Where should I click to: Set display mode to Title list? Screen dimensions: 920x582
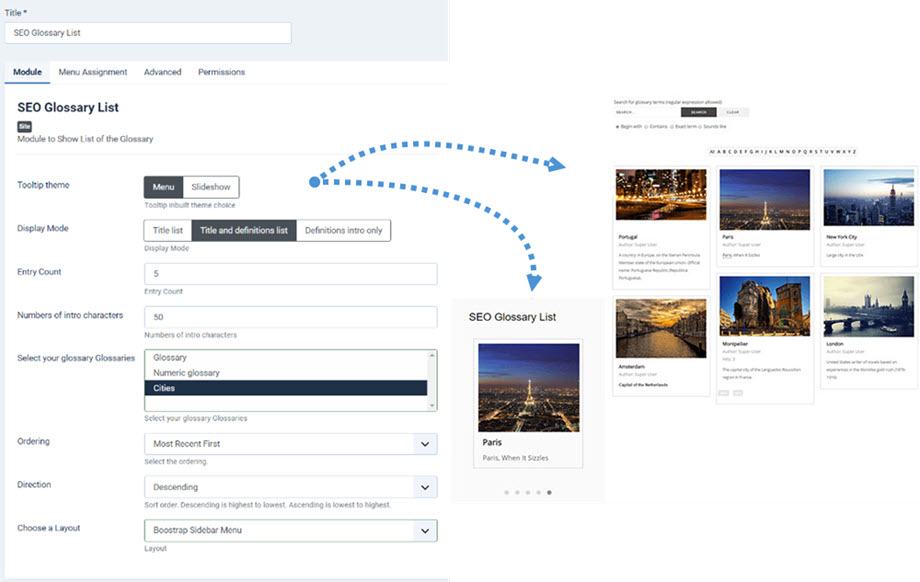coord(167,230)
